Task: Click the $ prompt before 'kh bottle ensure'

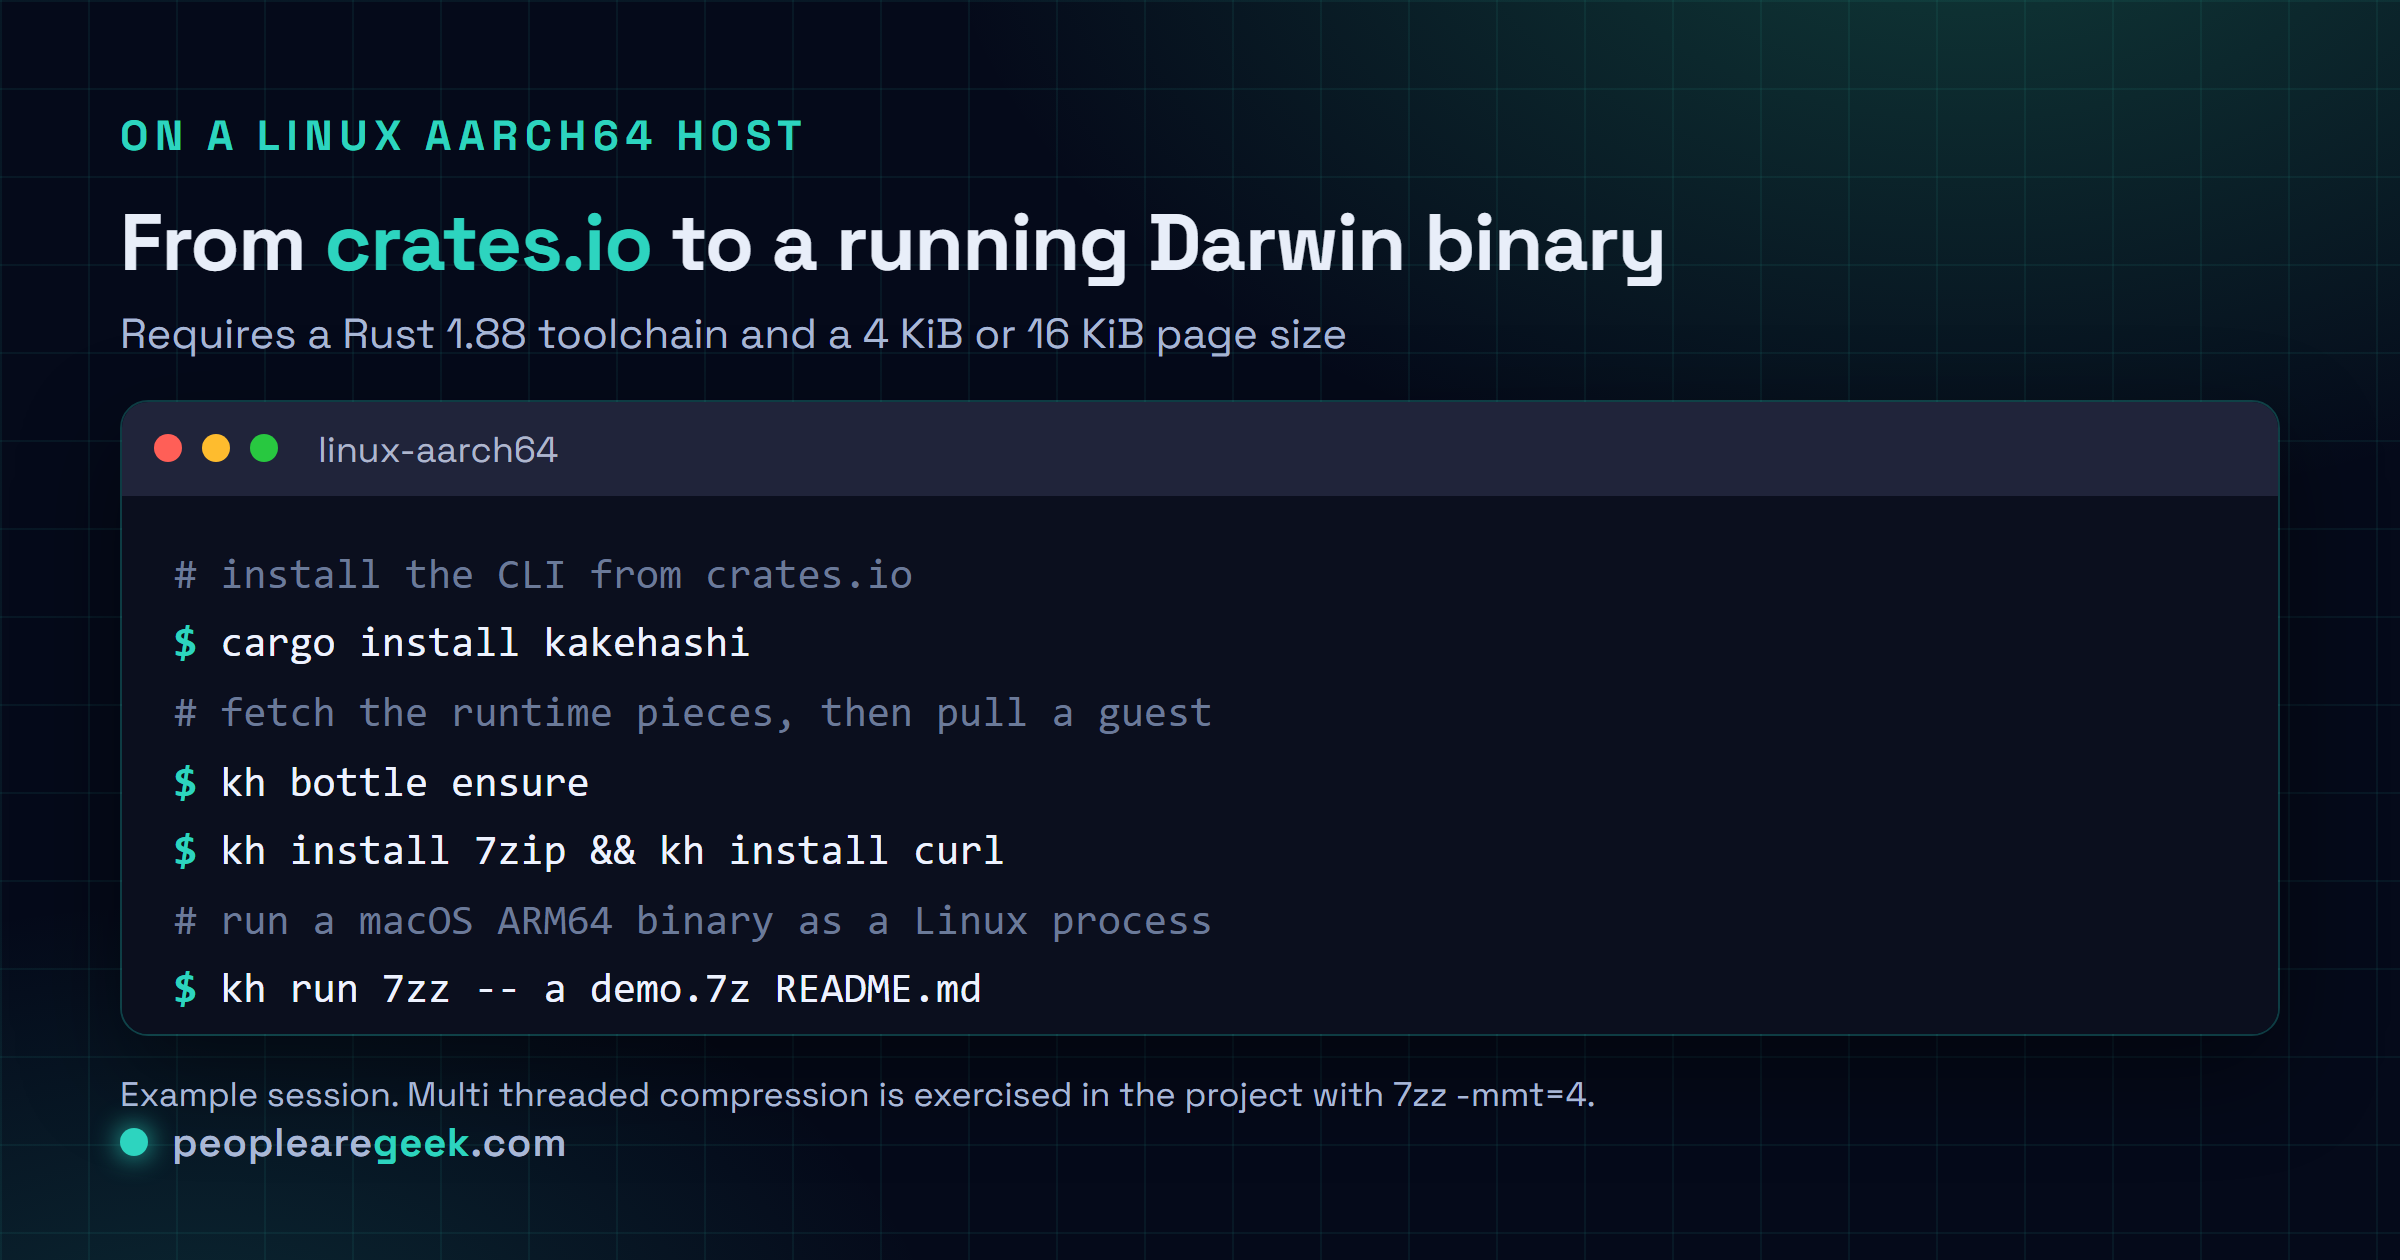Action: [x=185, y=782]
